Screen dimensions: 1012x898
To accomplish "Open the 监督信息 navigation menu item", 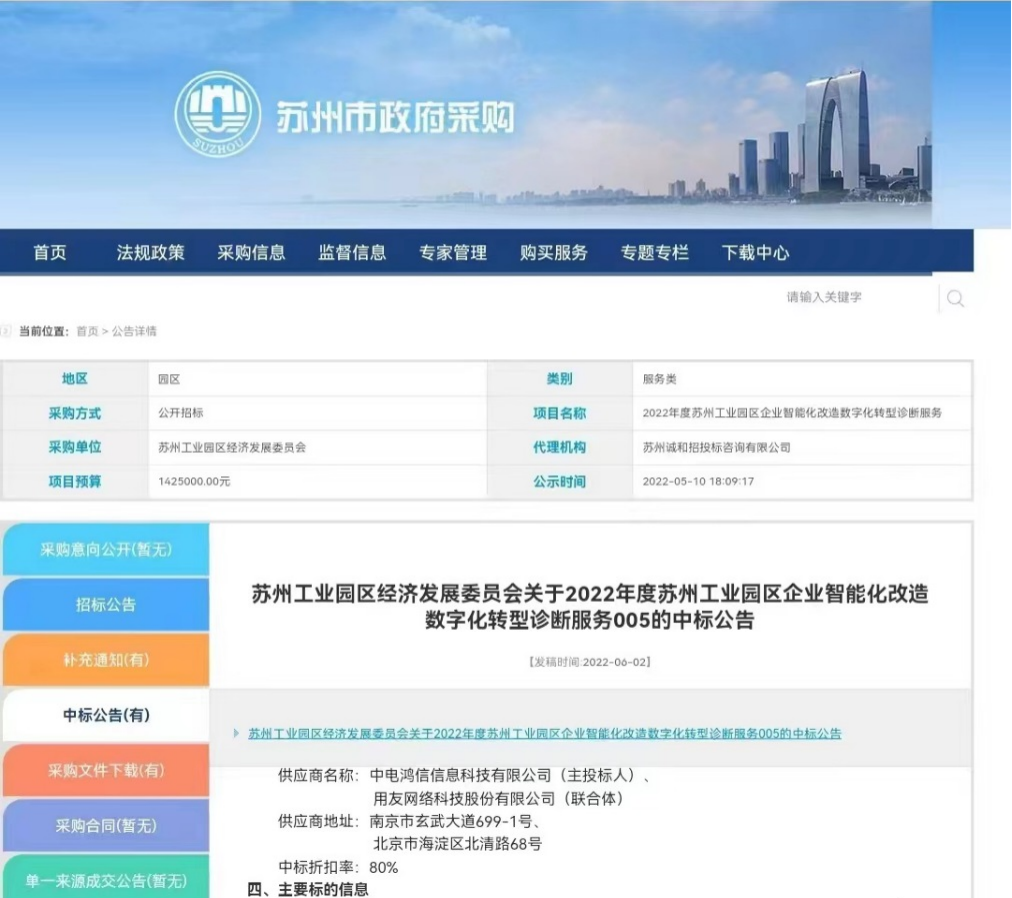I will pyautogui.click(x=351, y=253).
